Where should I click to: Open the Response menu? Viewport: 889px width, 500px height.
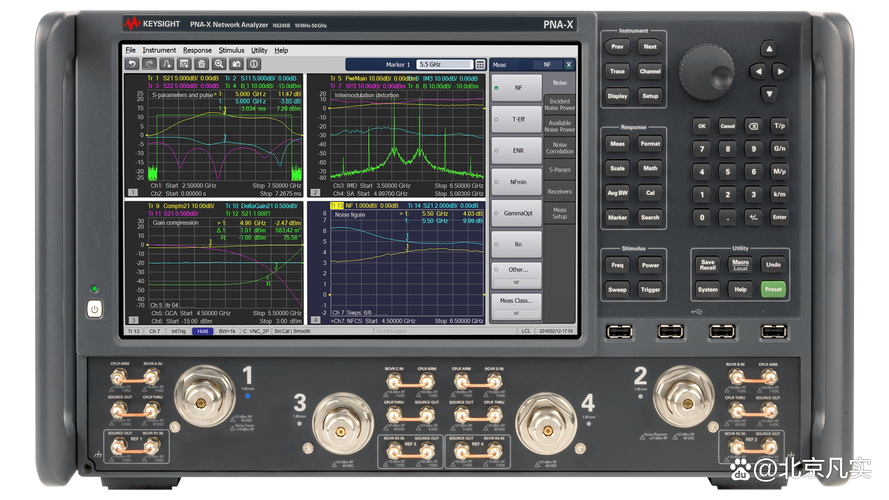point(197,50)
